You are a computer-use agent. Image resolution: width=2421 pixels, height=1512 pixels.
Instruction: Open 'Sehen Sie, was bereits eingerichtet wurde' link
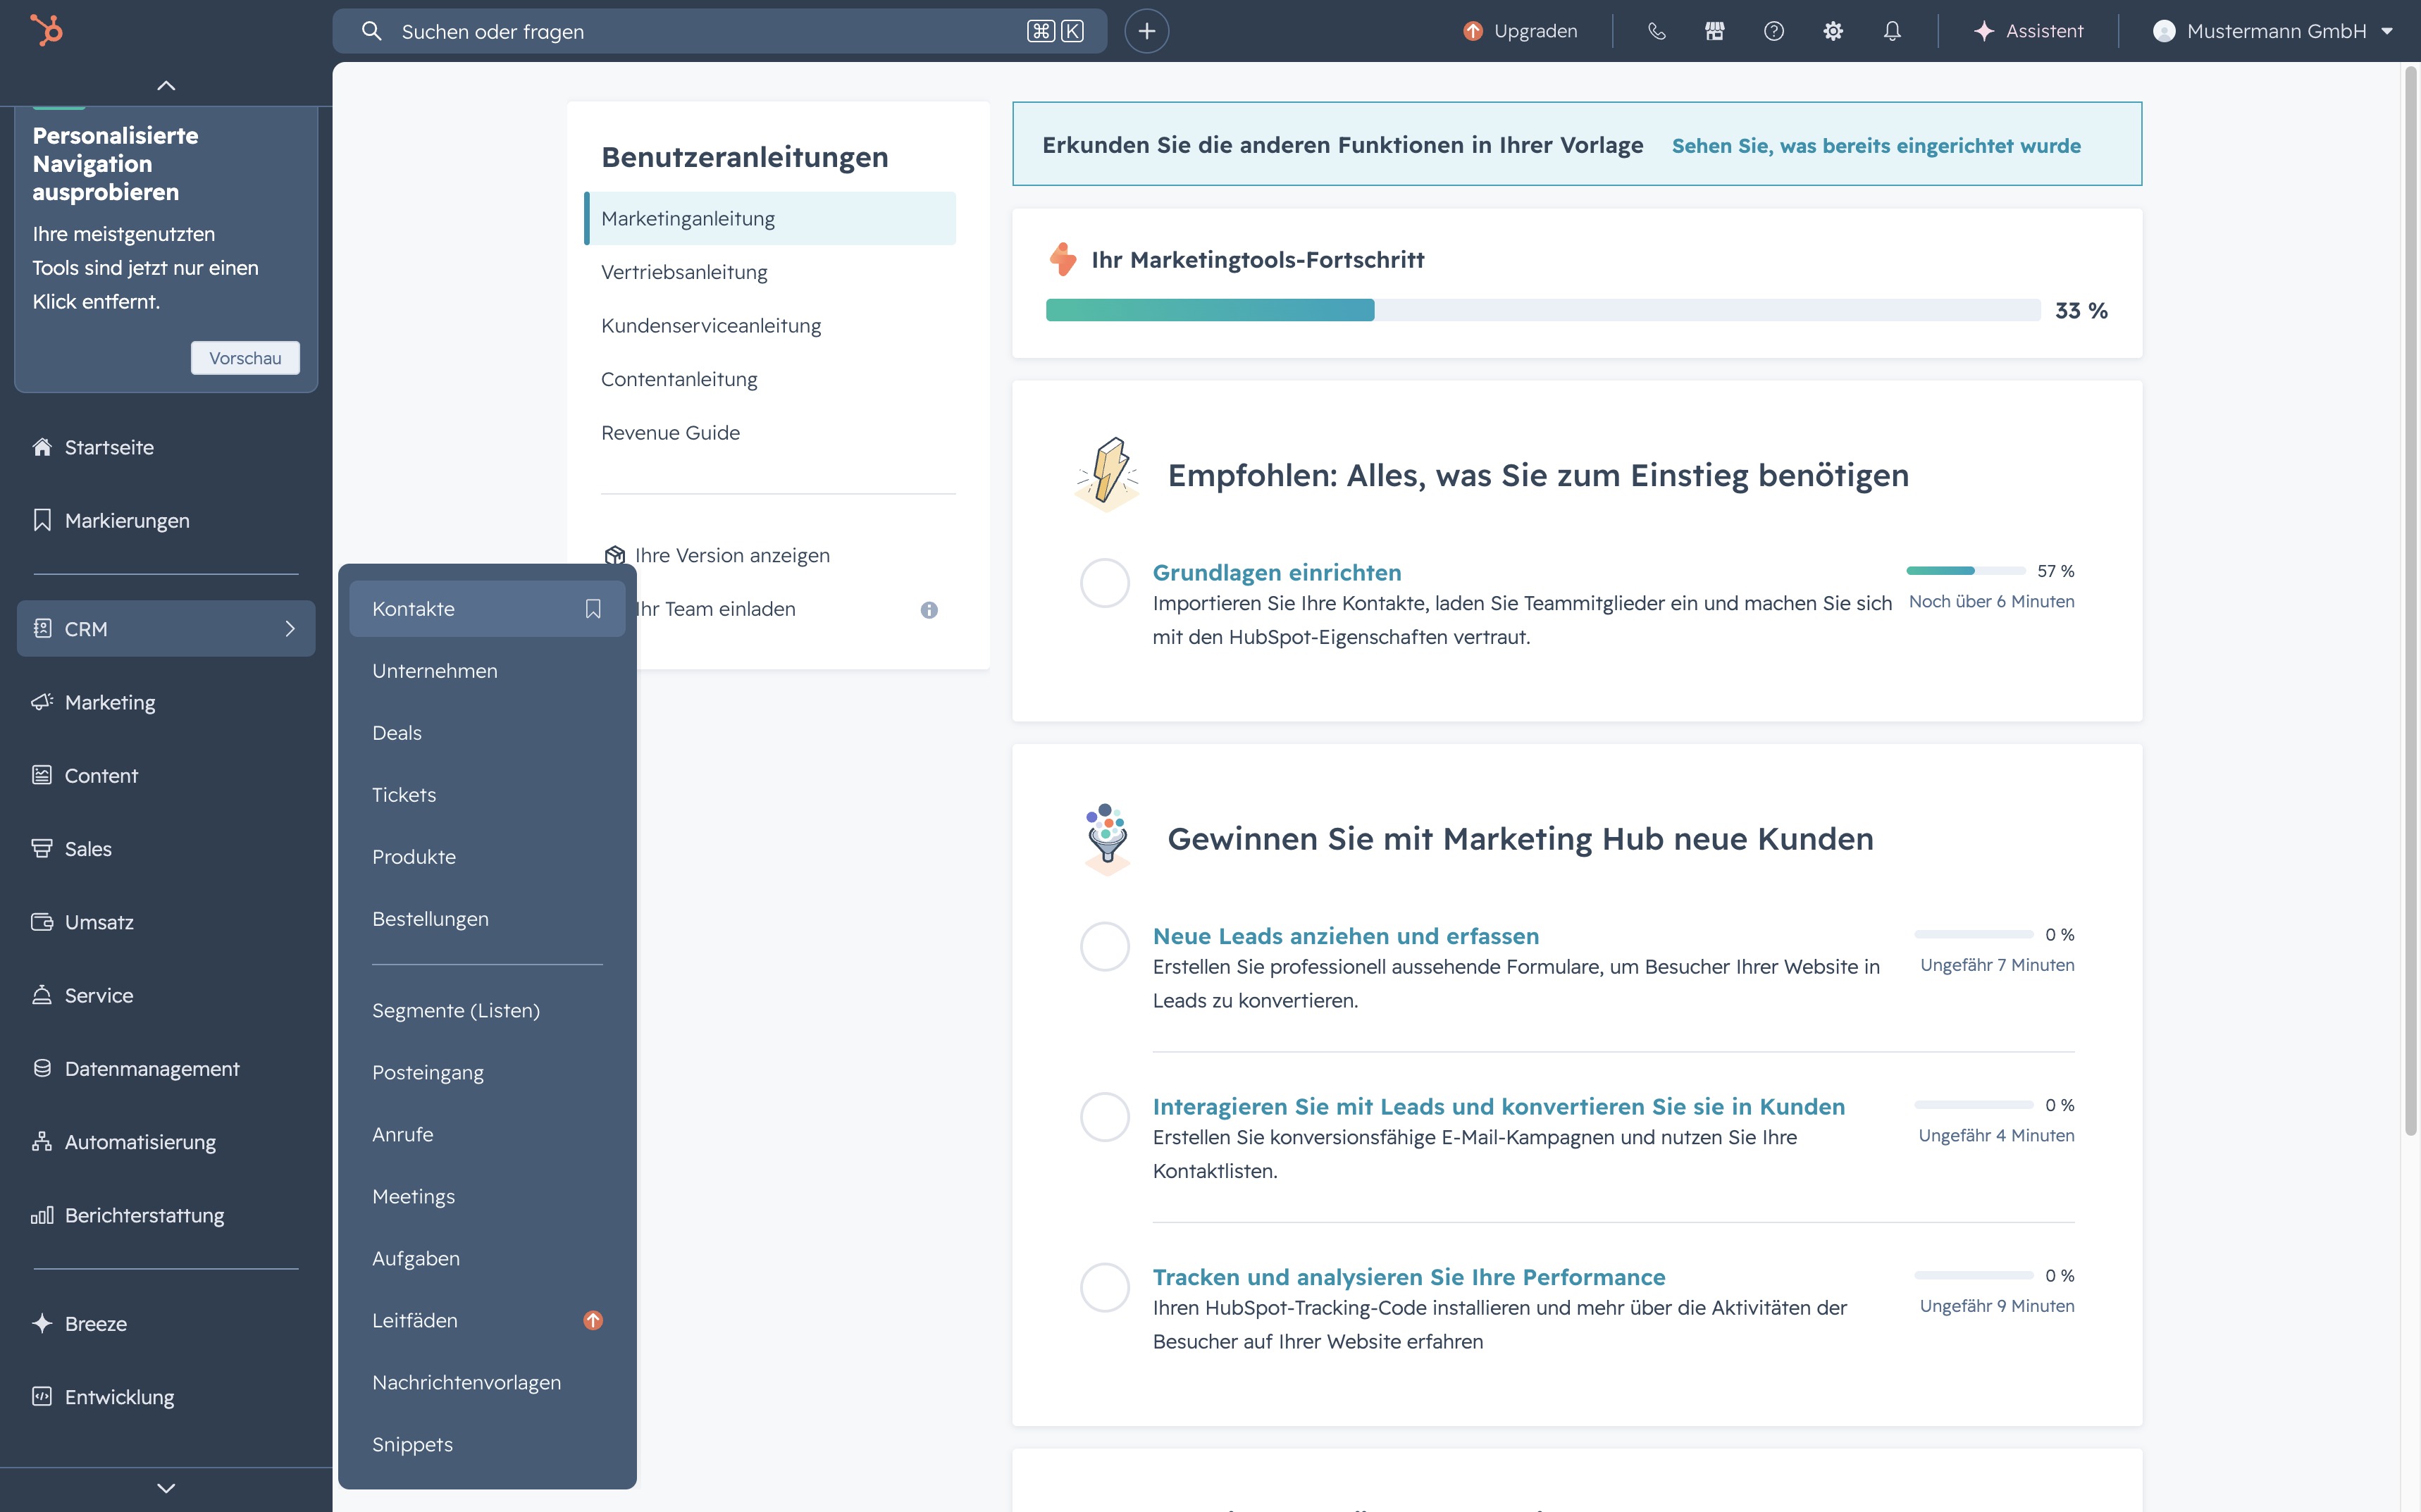pos(1876,145)
